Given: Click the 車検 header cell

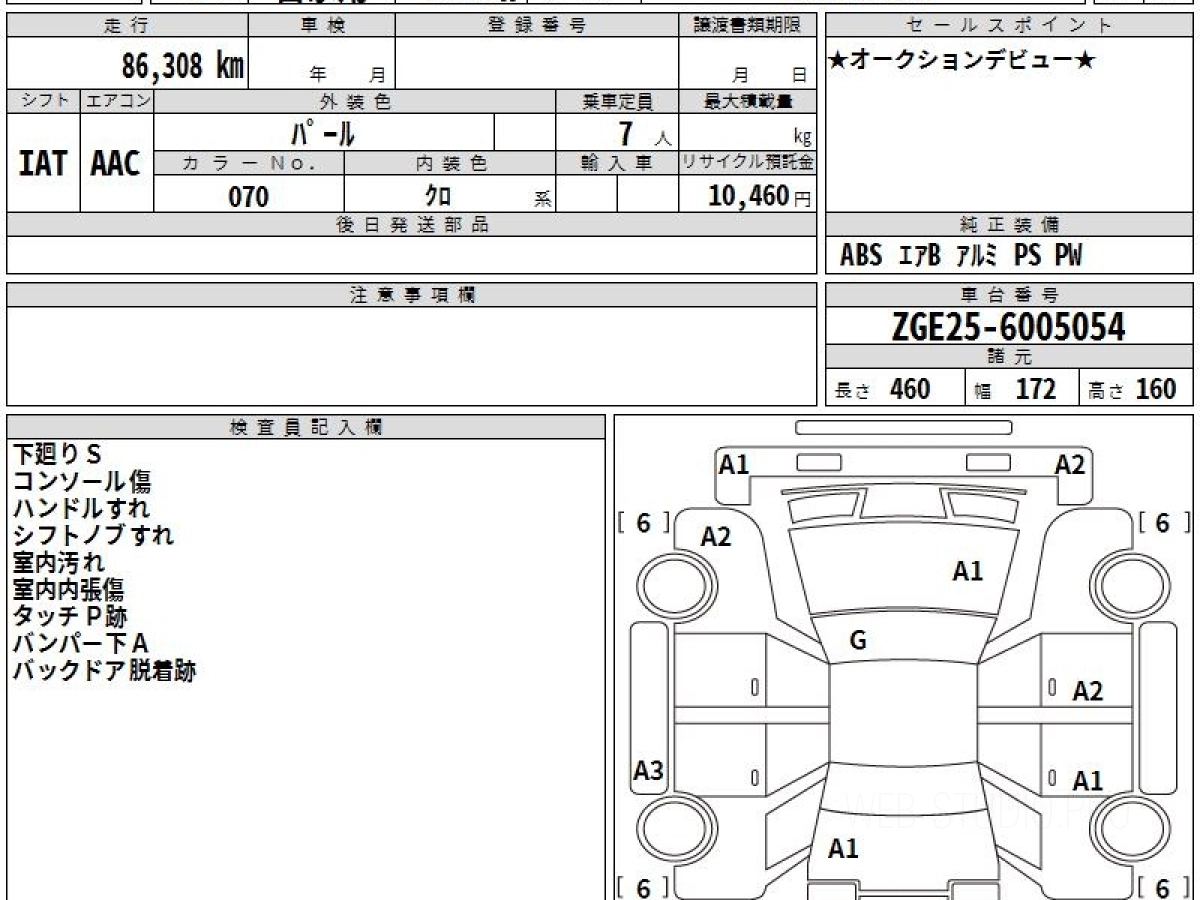Looking at the screenshot, I should tap(322, 26).
